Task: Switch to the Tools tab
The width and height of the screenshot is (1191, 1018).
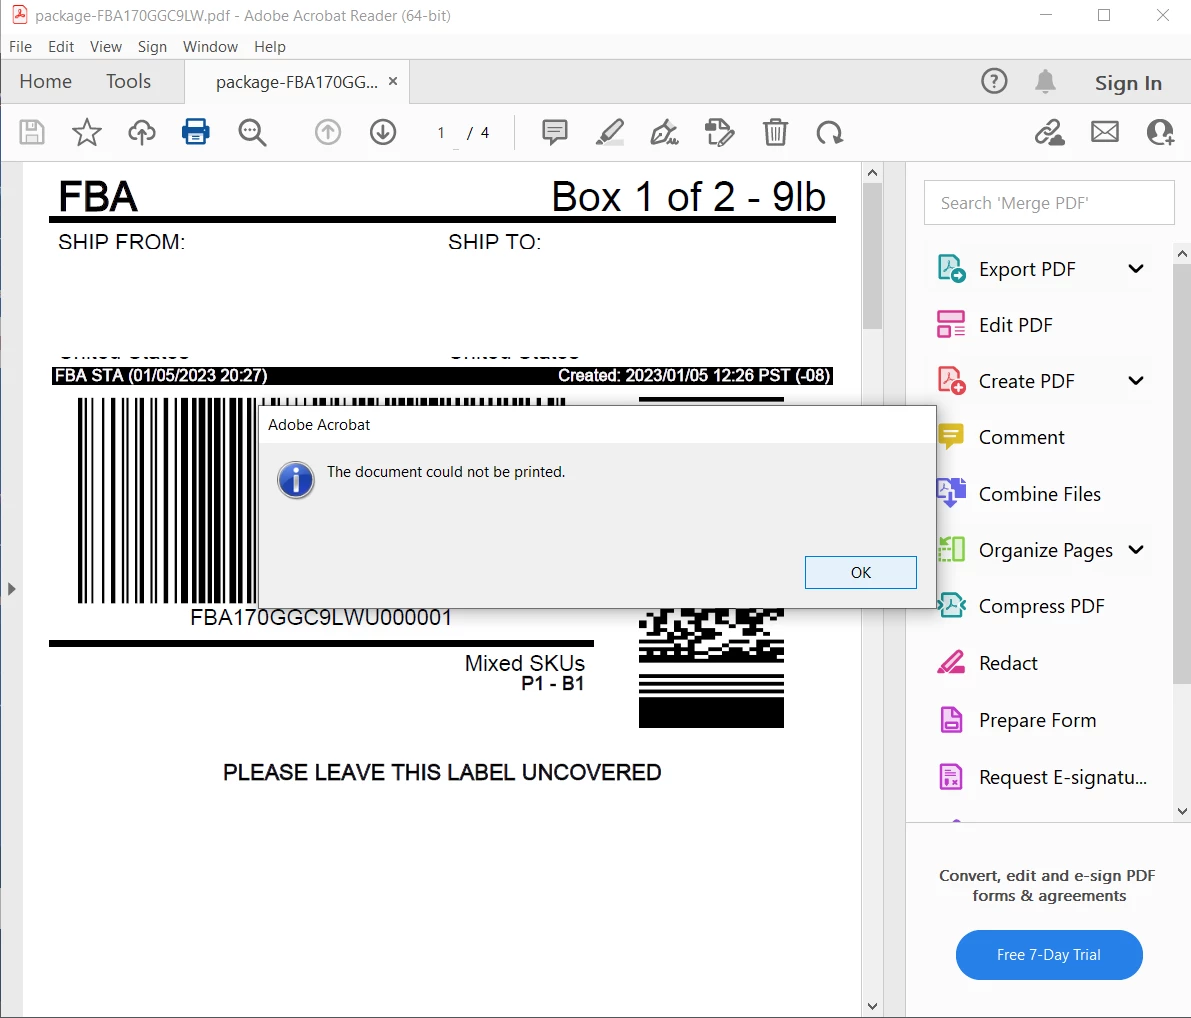Action: pyautogui.click(x=128, y=81)
